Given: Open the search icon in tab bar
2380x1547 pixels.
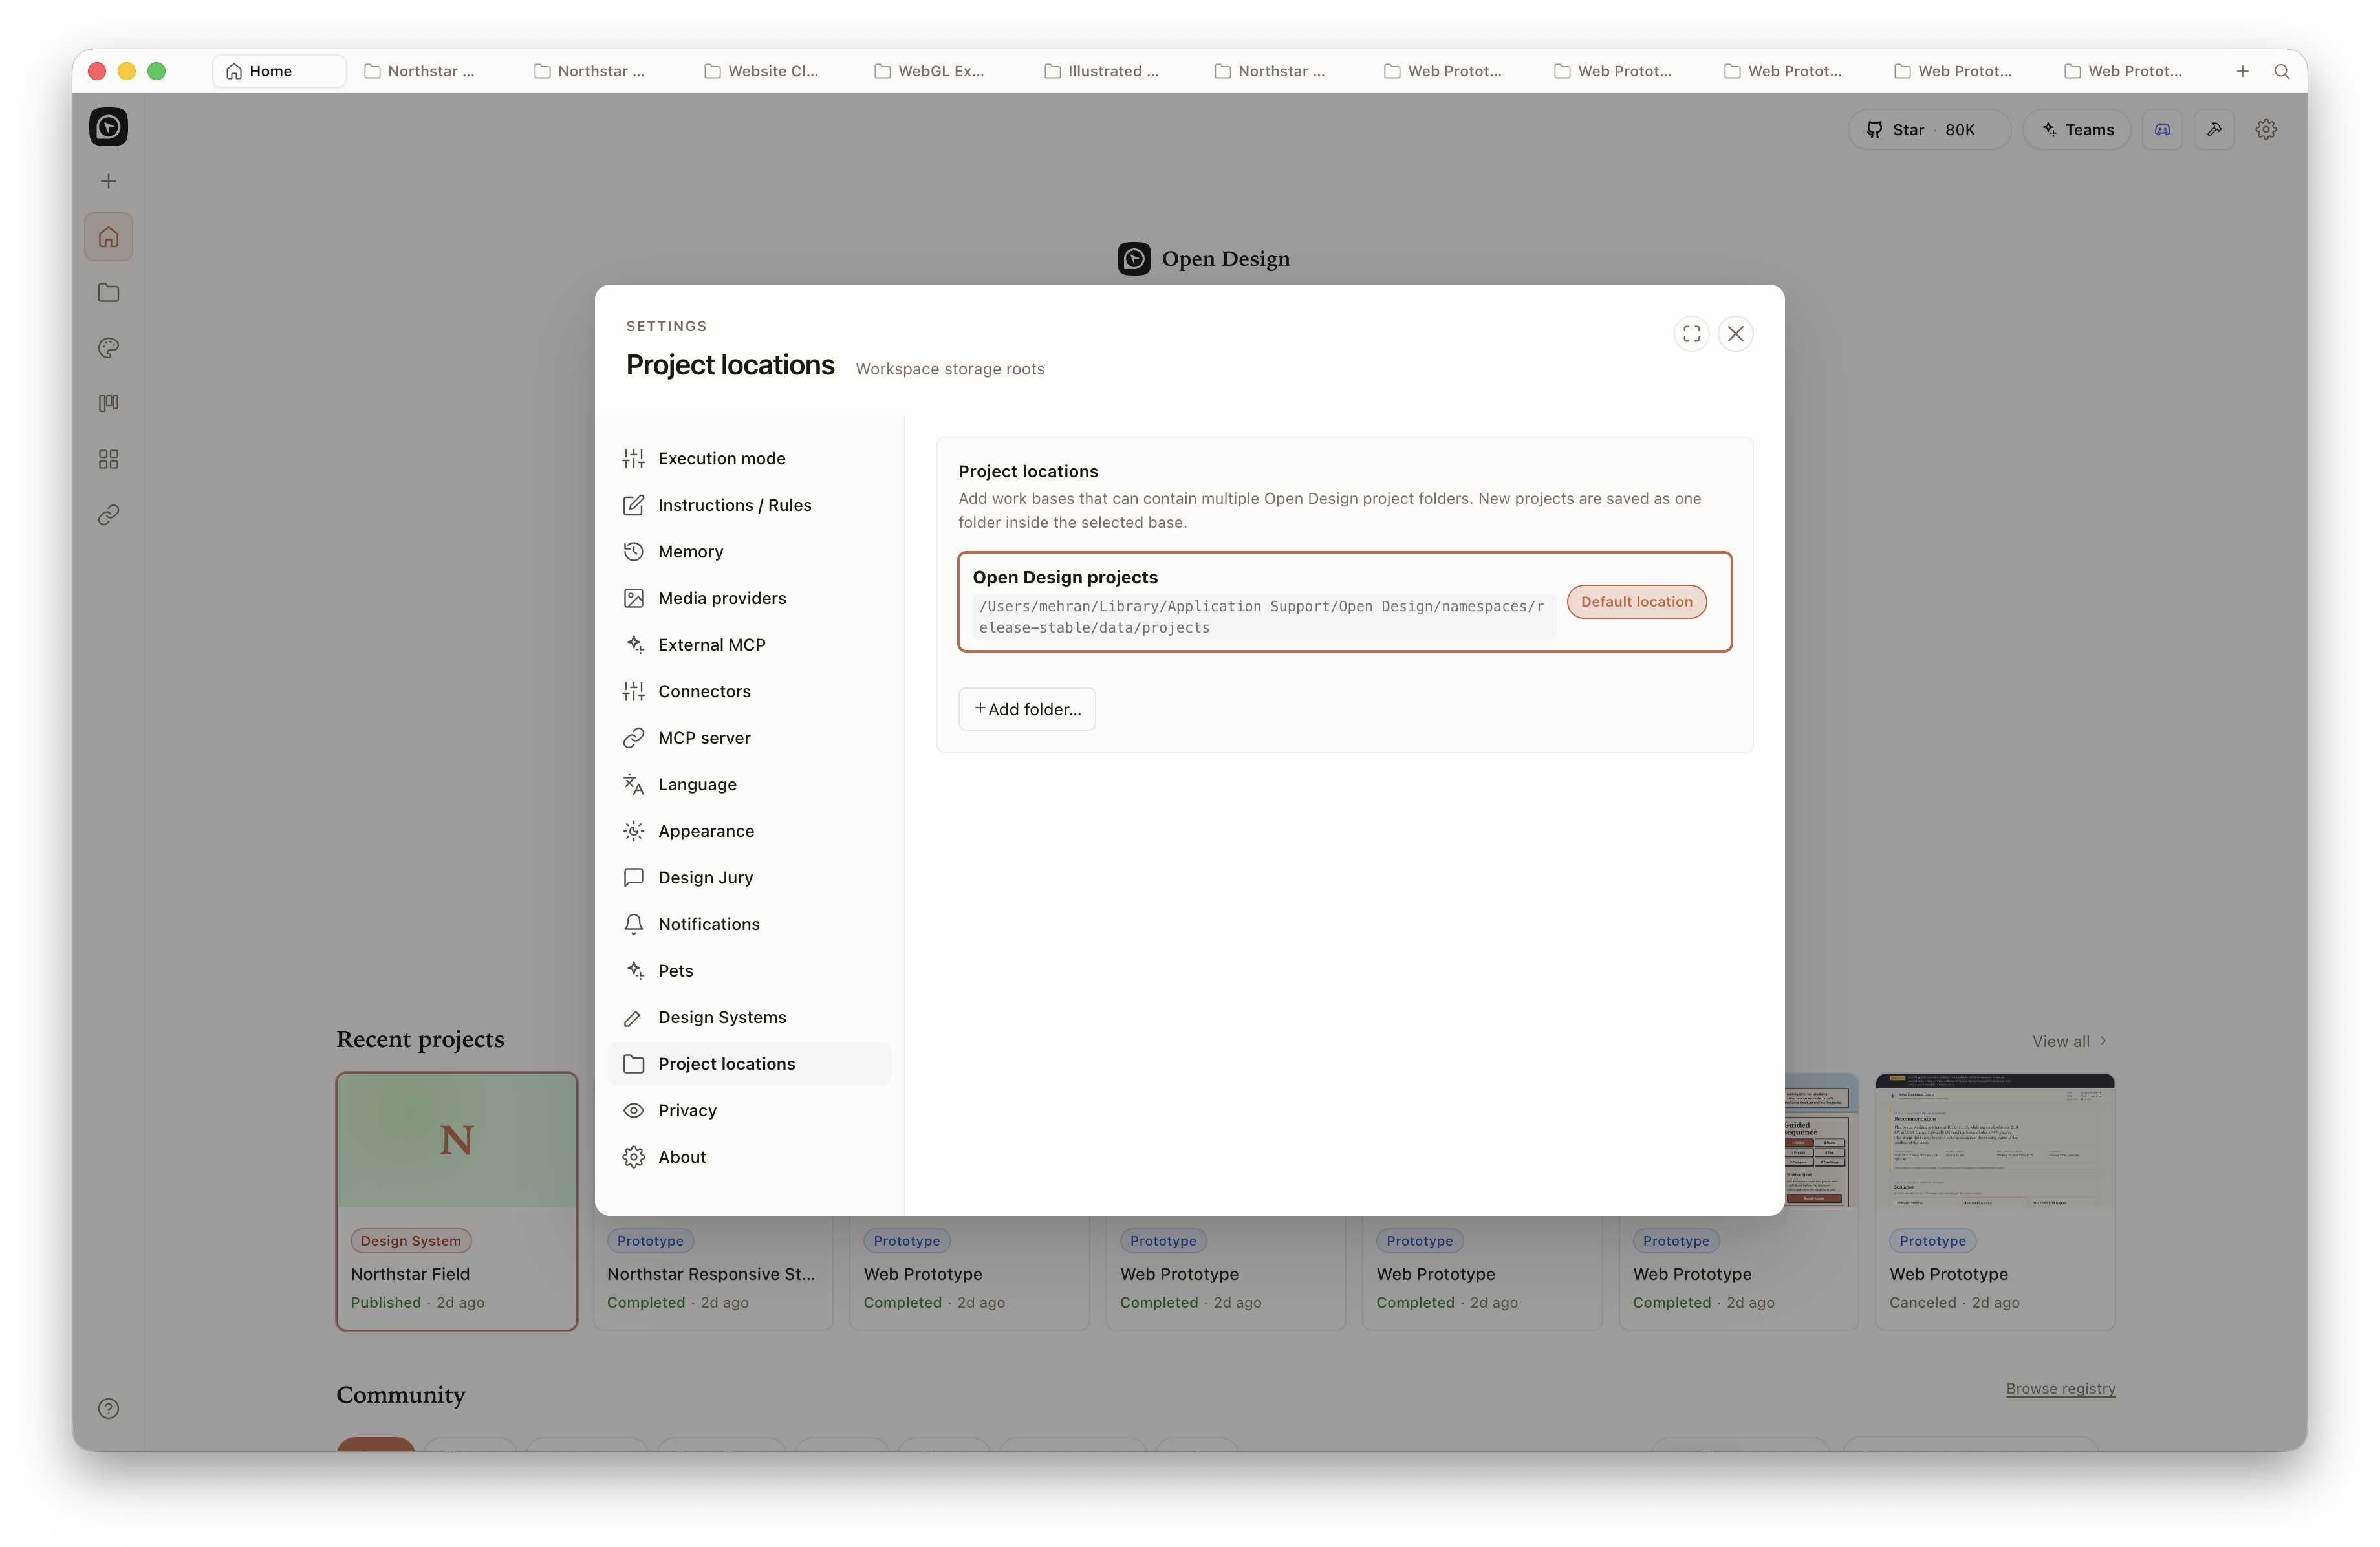Looking at the screenshot, I should click(2282, 71).
